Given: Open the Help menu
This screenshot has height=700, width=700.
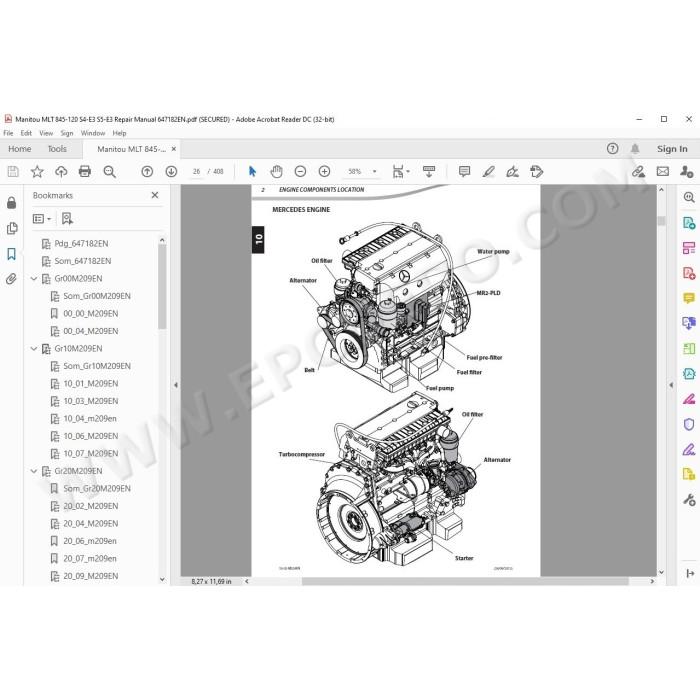Looking at the screenshot, I should click(x=119, y=133).
